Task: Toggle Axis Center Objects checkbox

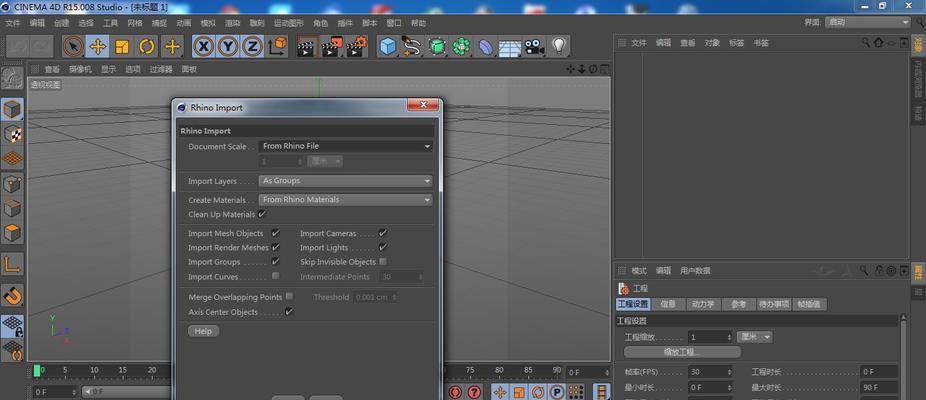Action: click(289, 311)
